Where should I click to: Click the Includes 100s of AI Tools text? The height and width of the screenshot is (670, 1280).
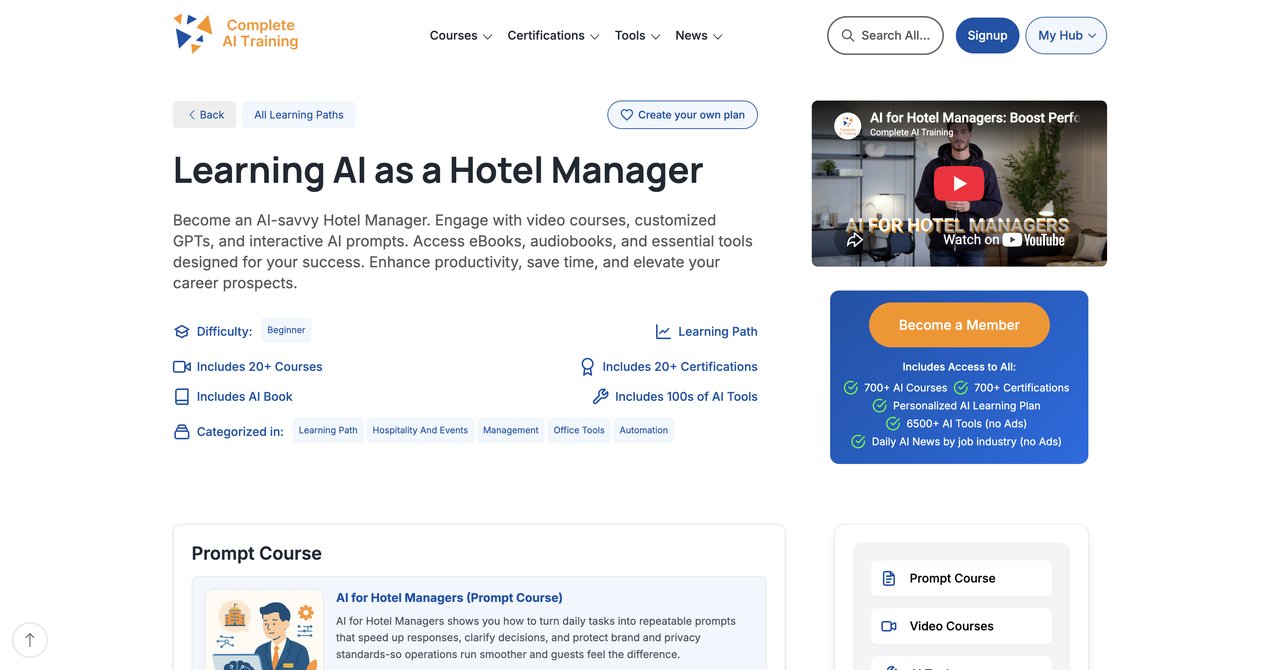pyautogui.click(x=686, y=397)
